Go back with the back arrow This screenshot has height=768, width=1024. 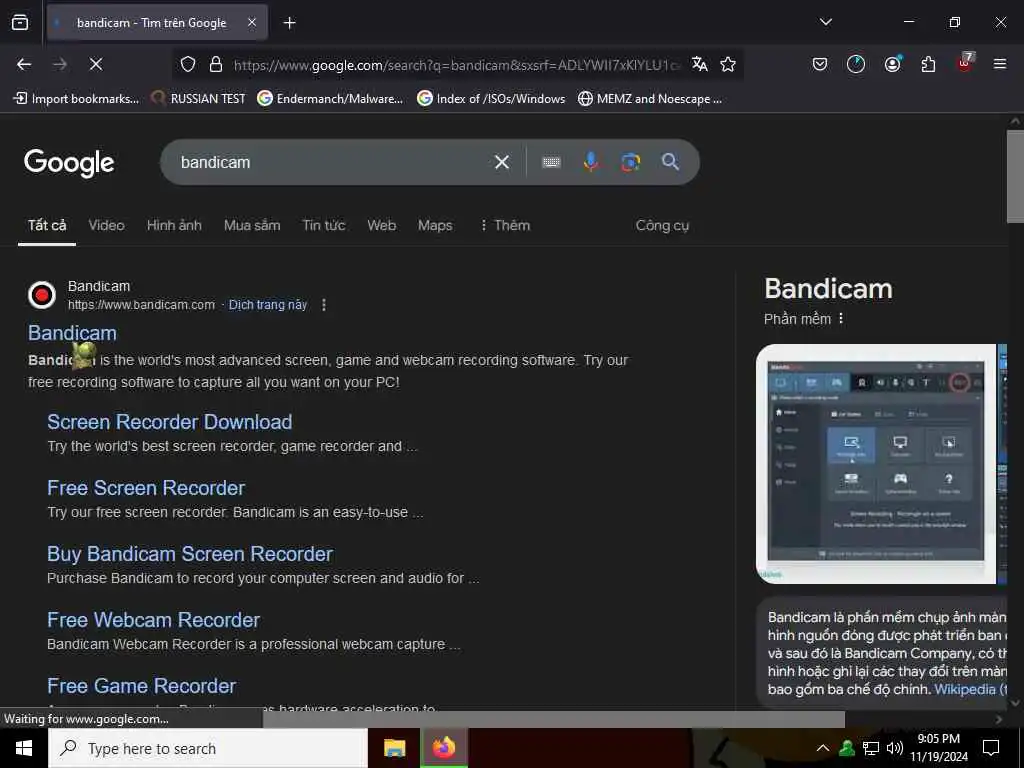click(24, 64)
